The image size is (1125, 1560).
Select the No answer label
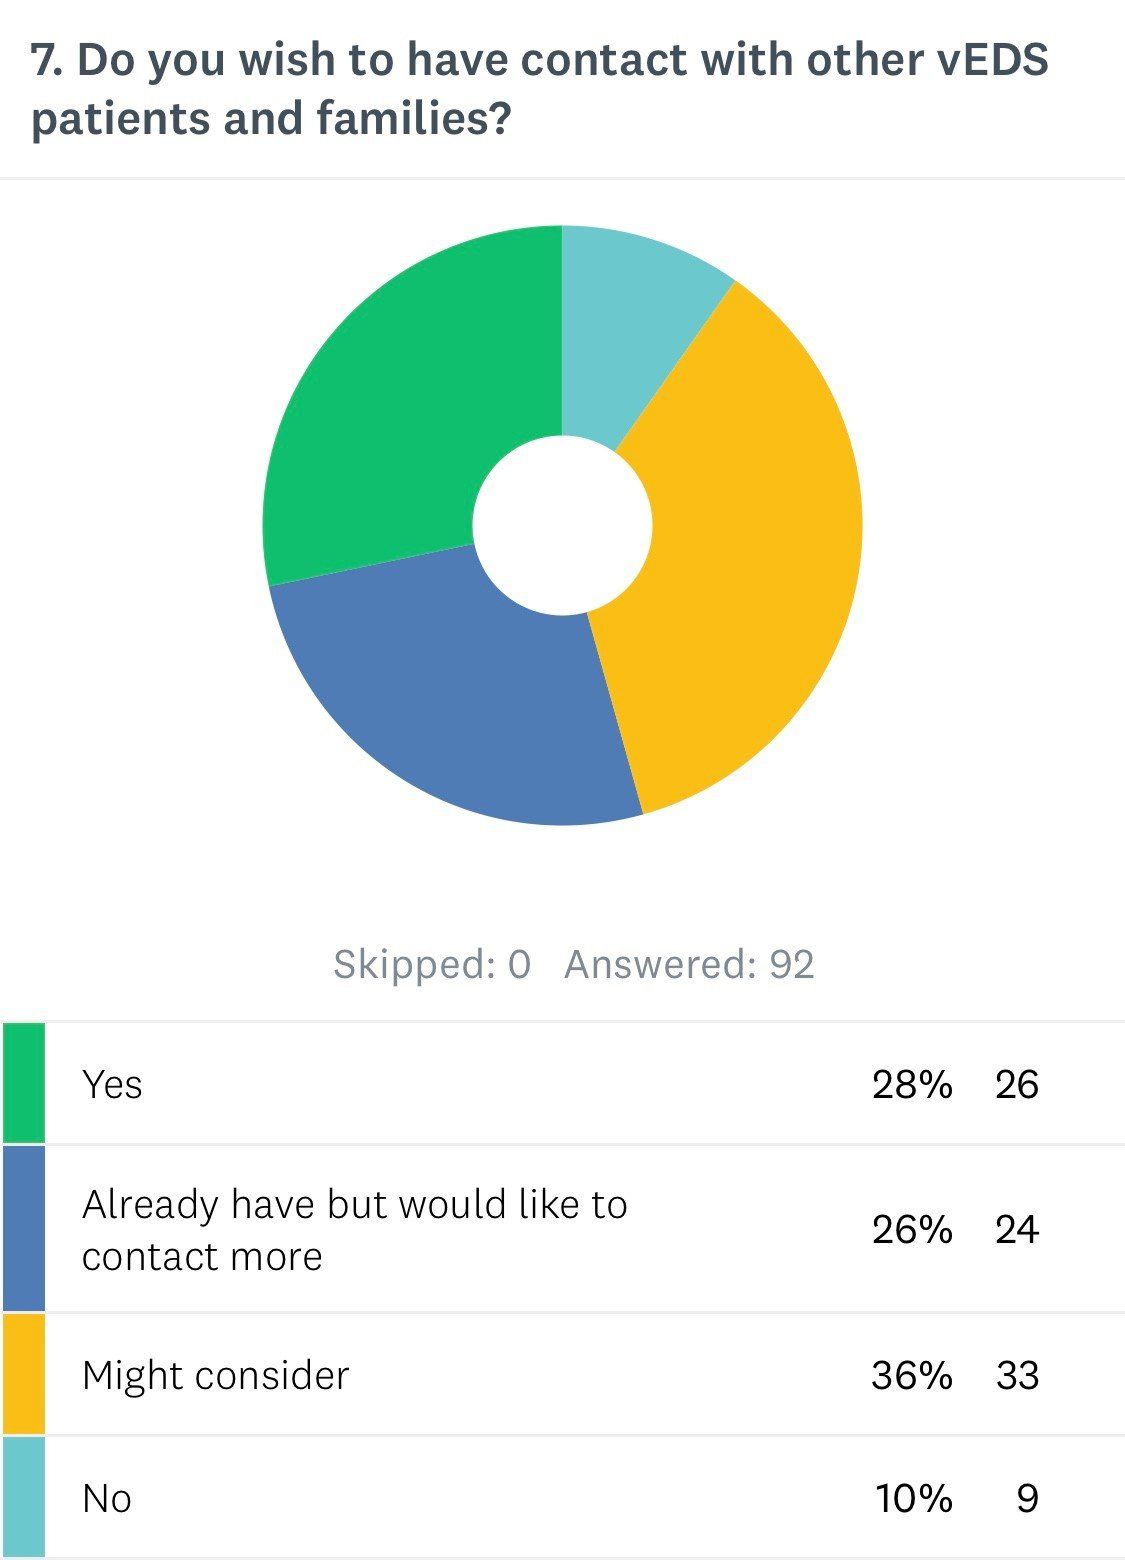(106, 1499)
